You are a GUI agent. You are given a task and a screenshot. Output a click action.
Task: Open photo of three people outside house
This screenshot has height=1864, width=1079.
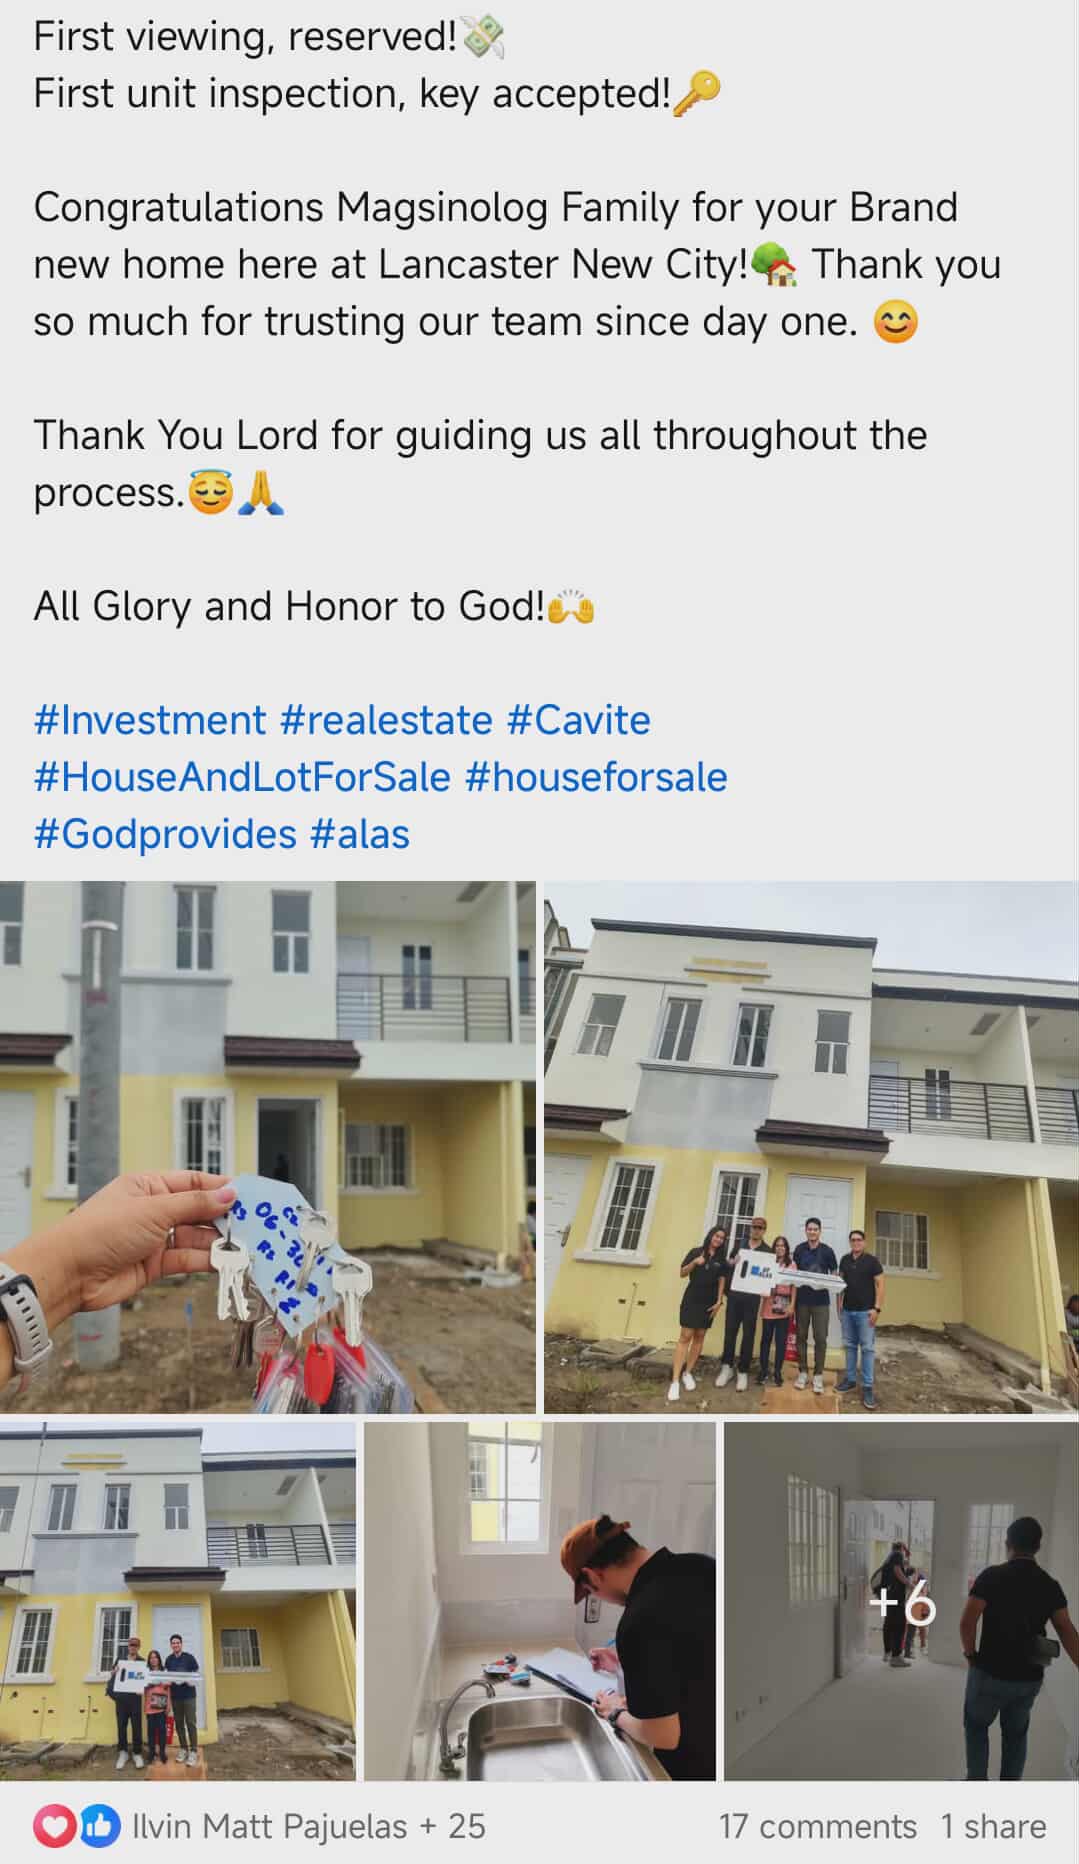pyautogui.click(x=178, y=1601)
